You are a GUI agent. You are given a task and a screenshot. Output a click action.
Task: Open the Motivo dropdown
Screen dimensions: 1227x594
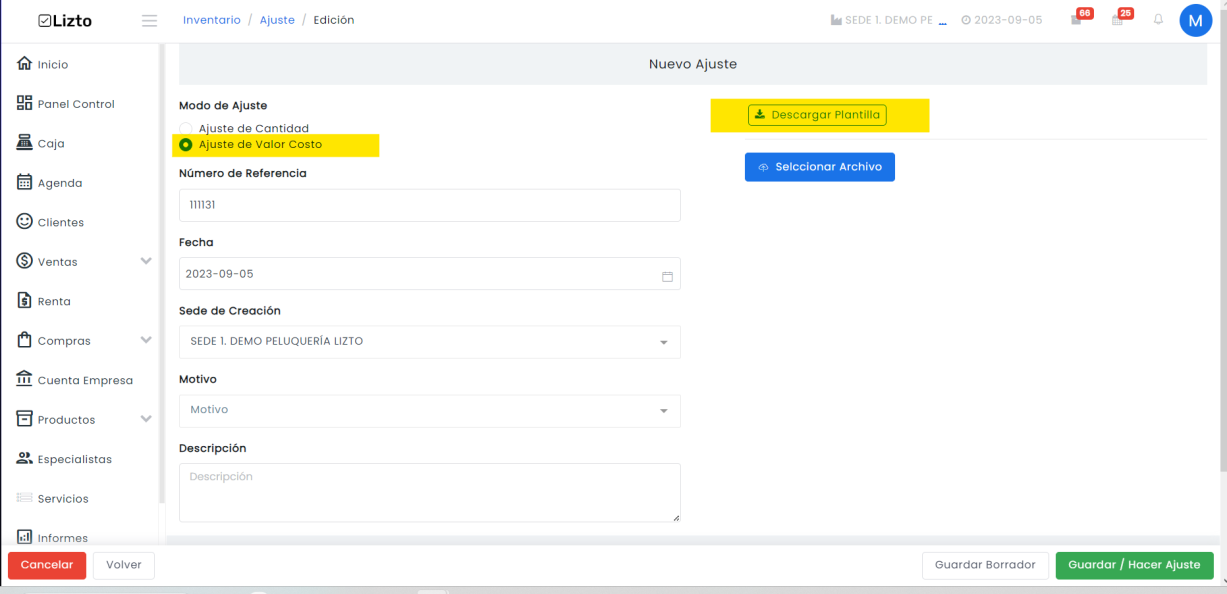click(x=430, y=411)
